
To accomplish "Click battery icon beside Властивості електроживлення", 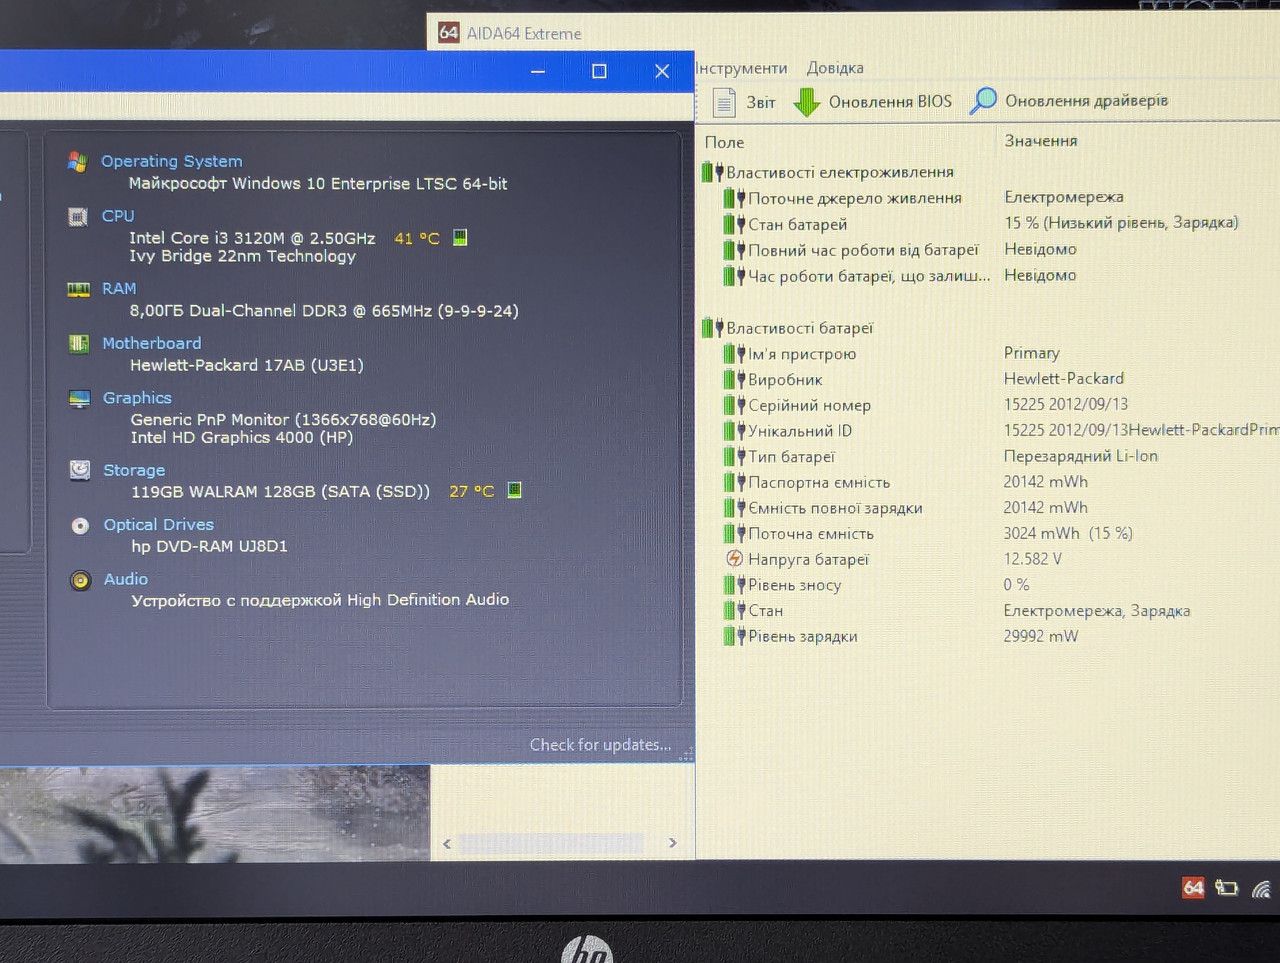I will (712, 172).
